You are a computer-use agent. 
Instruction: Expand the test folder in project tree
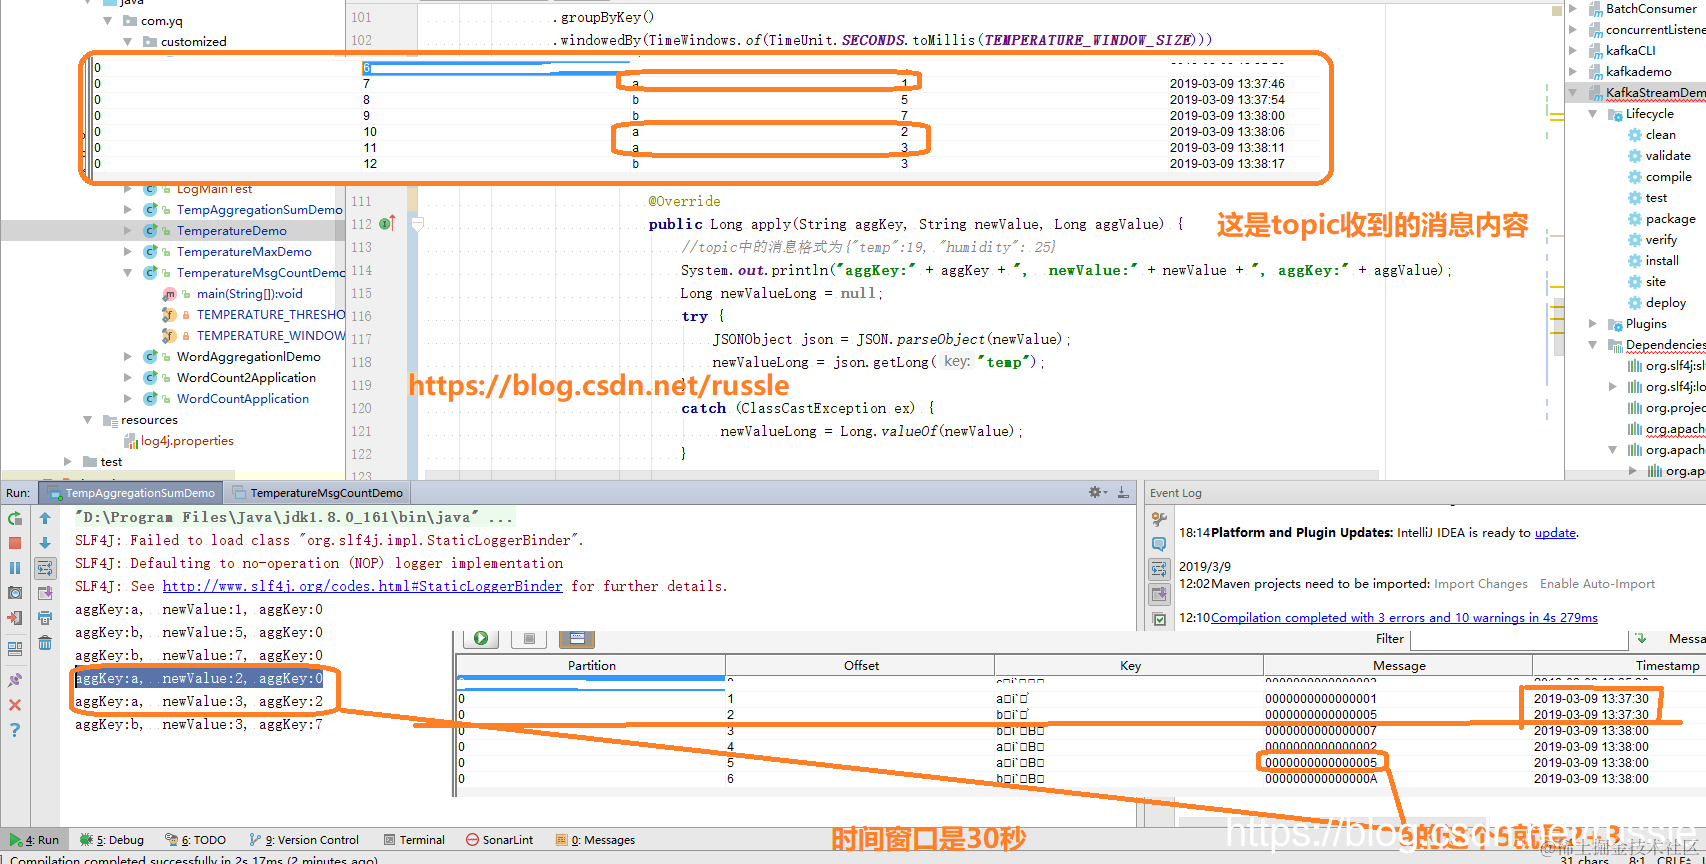(x=68, y=461)
